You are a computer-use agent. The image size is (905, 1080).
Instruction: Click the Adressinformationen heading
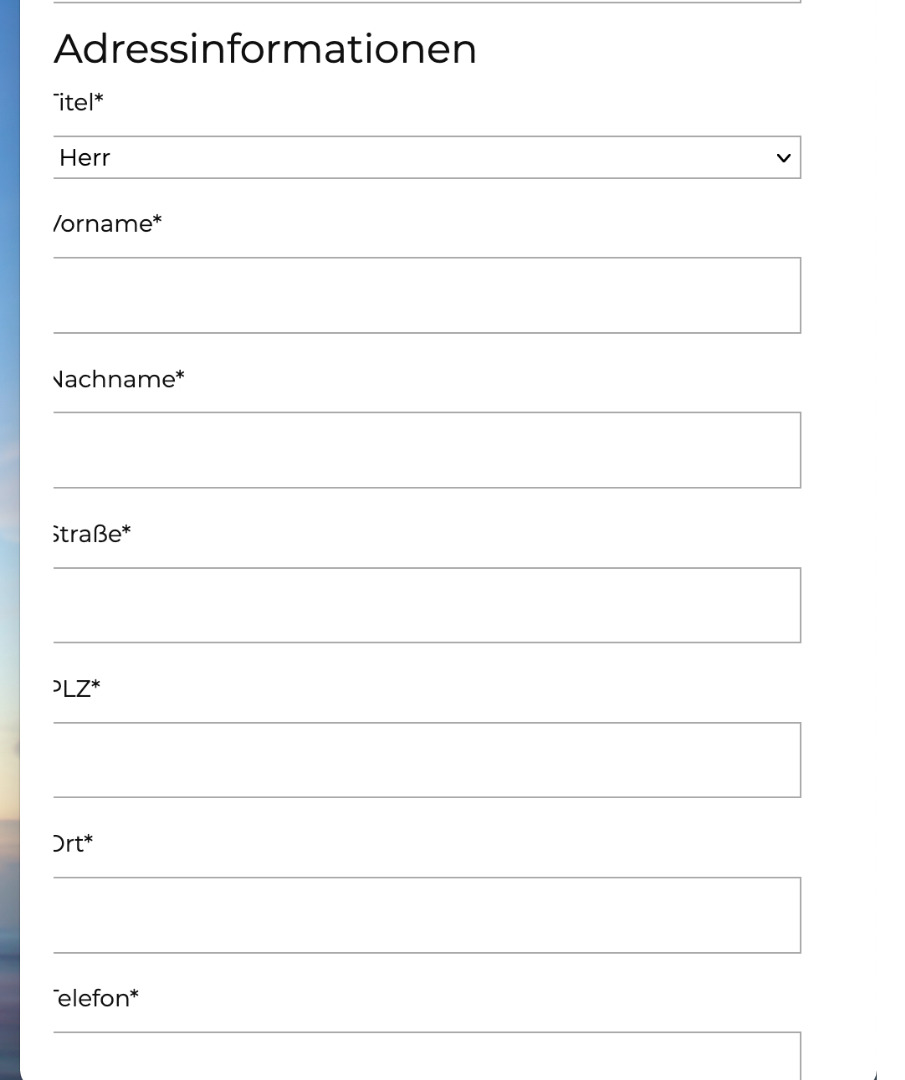tap(265, 49)
